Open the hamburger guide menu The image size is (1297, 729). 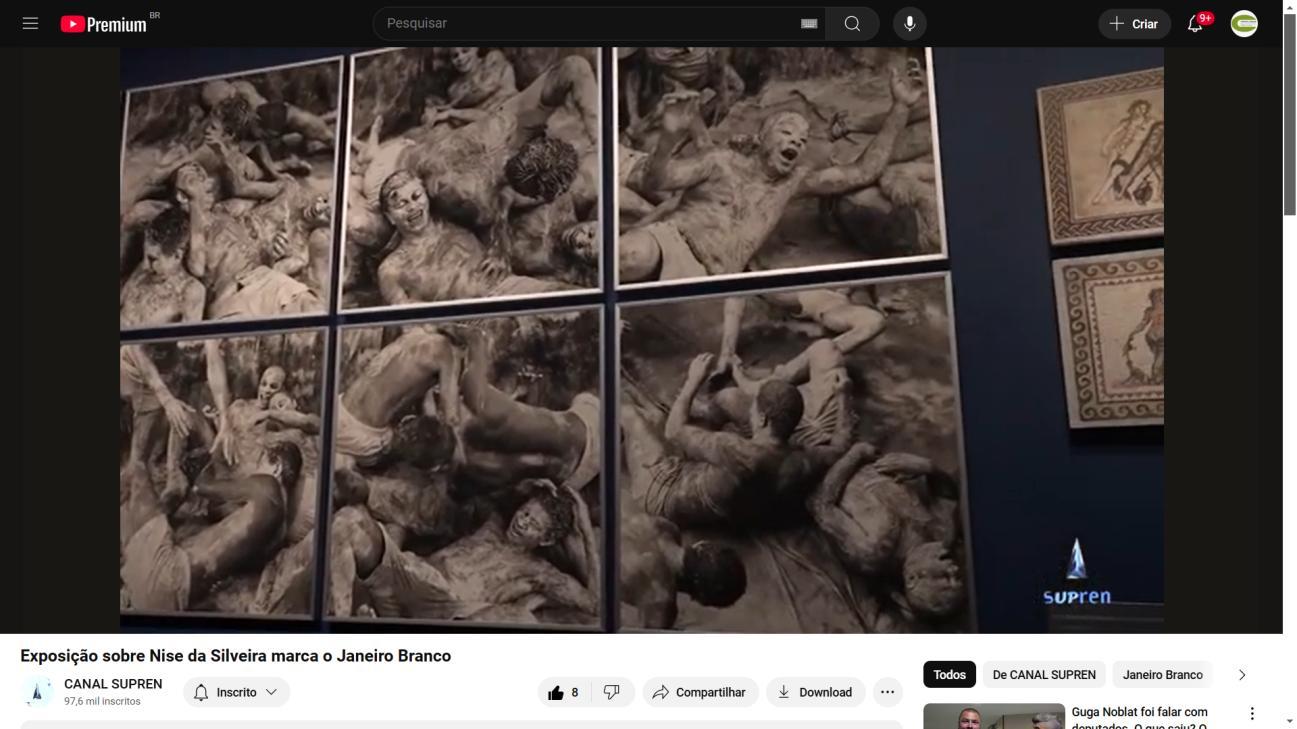[x=30, y=23]
